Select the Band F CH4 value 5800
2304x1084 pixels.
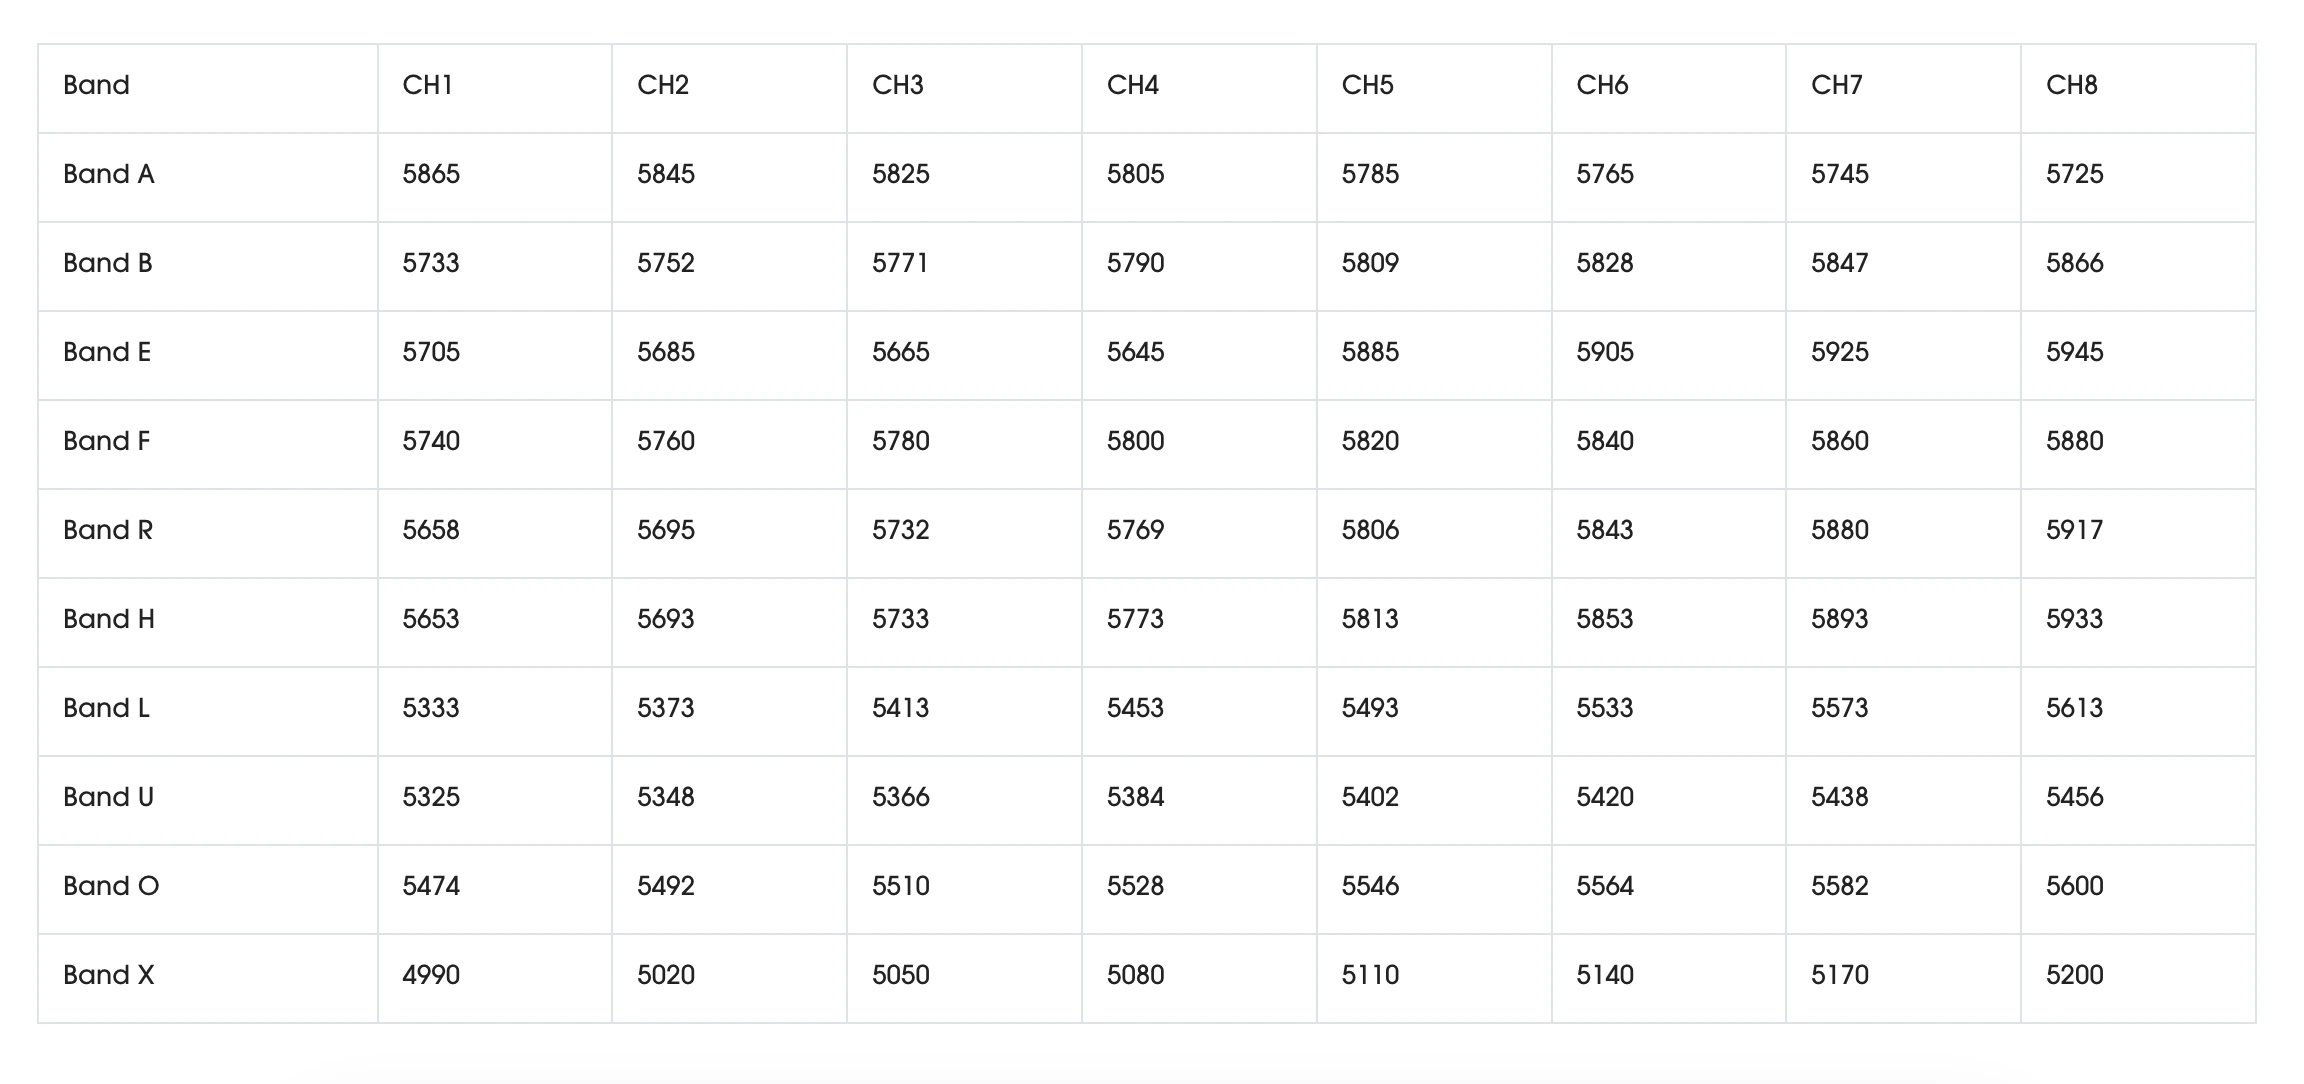pos(1135,441)
